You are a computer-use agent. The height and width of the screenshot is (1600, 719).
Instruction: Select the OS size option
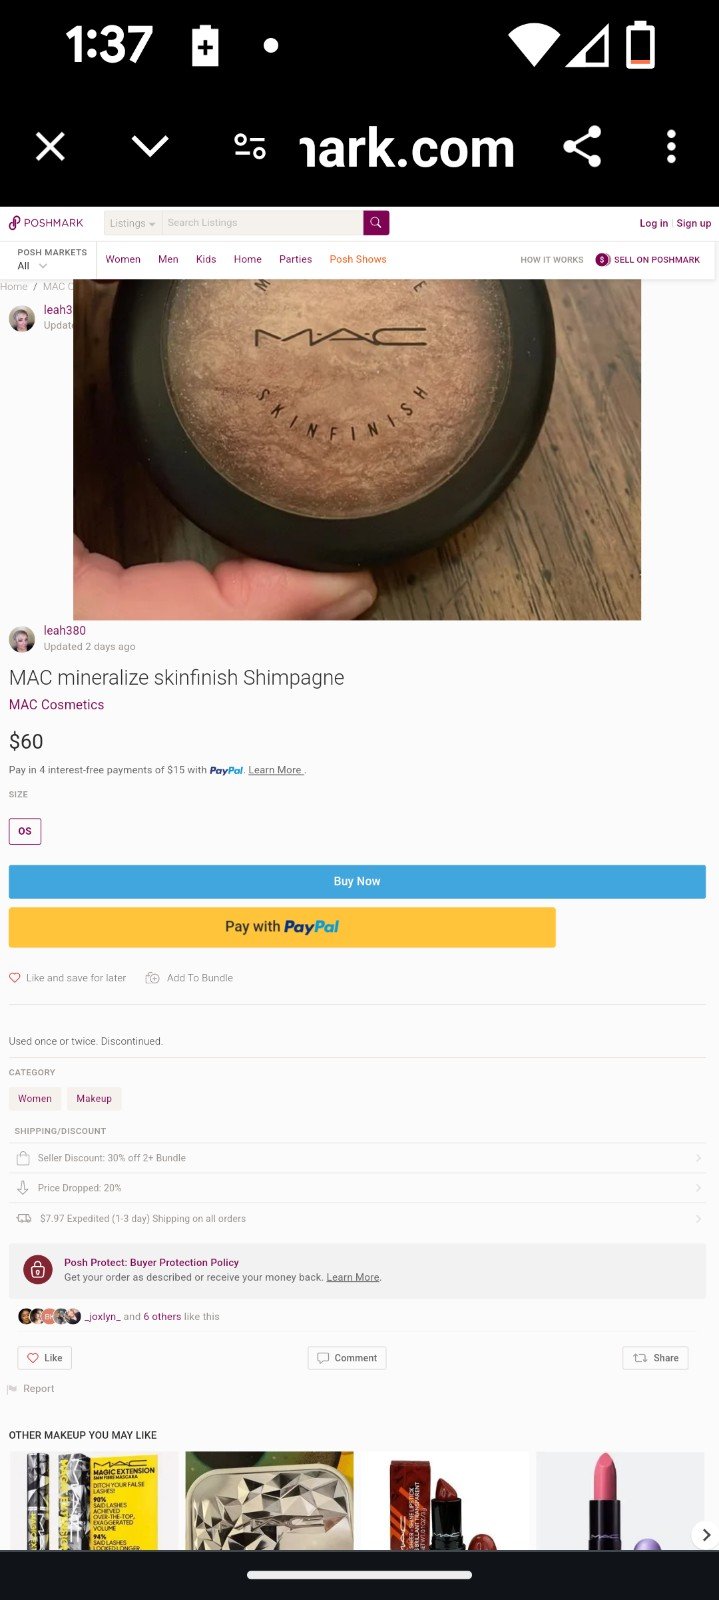click(x=25, y=831)
